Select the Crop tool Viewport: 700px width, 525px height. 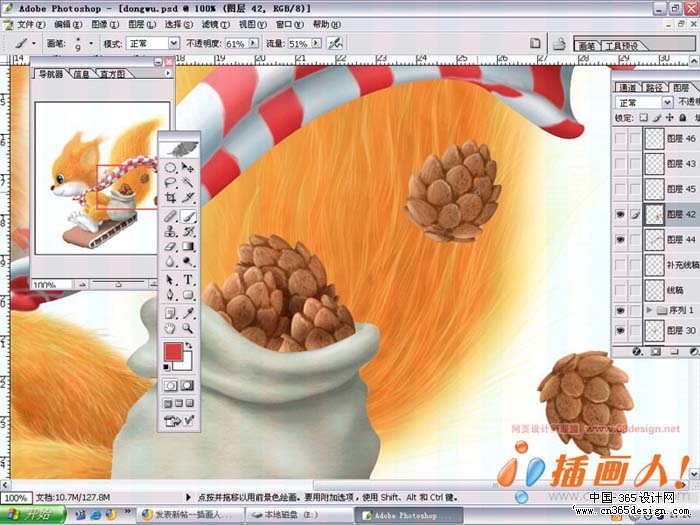[170, 197]
